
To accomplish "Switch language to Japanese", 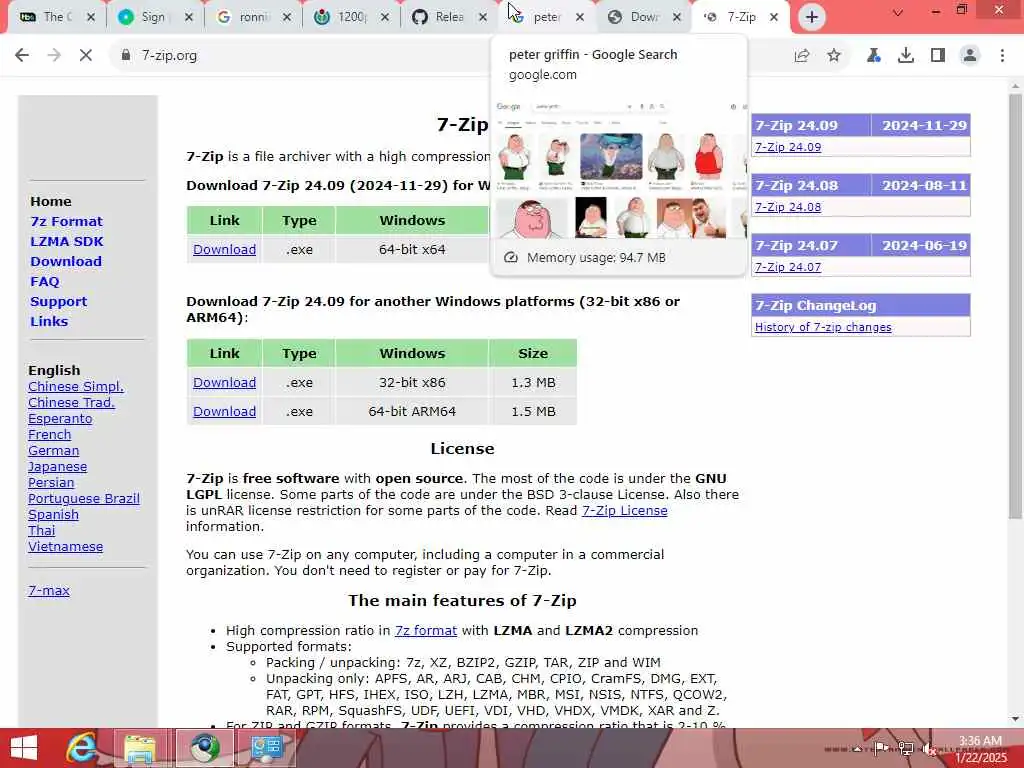I will point(57,466).
